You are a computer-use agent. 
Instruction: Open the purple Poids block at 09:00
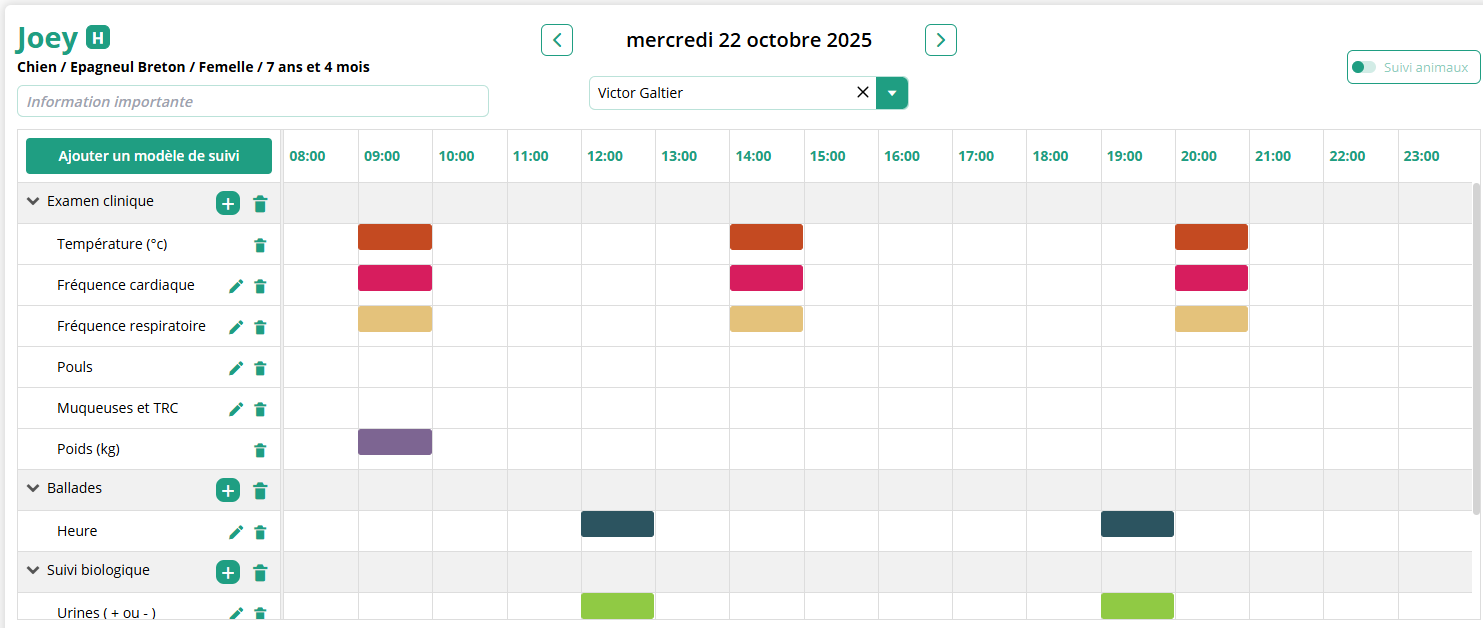coord(395,442)
